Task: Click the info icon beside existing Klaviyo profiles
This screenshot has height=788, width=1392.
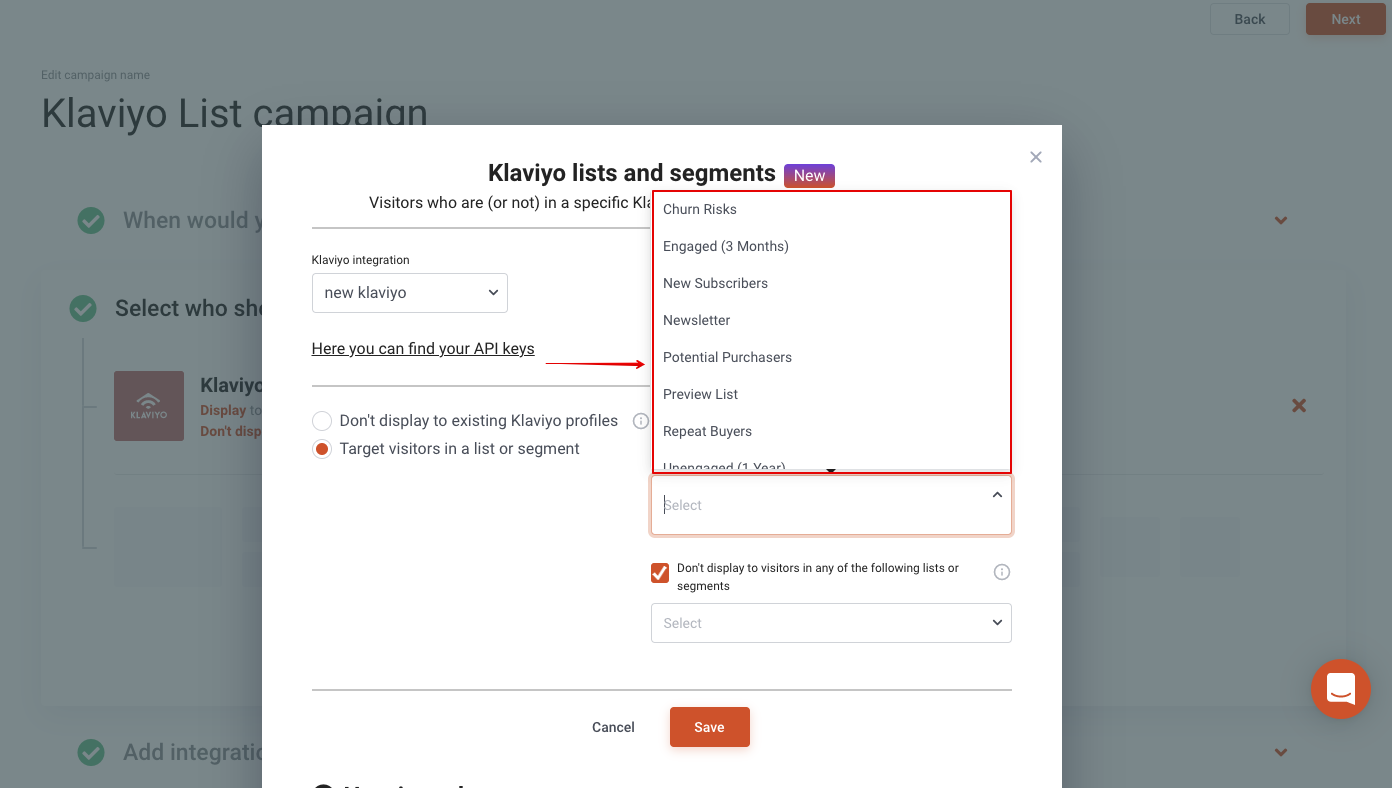Action: [x=641, y=421]
